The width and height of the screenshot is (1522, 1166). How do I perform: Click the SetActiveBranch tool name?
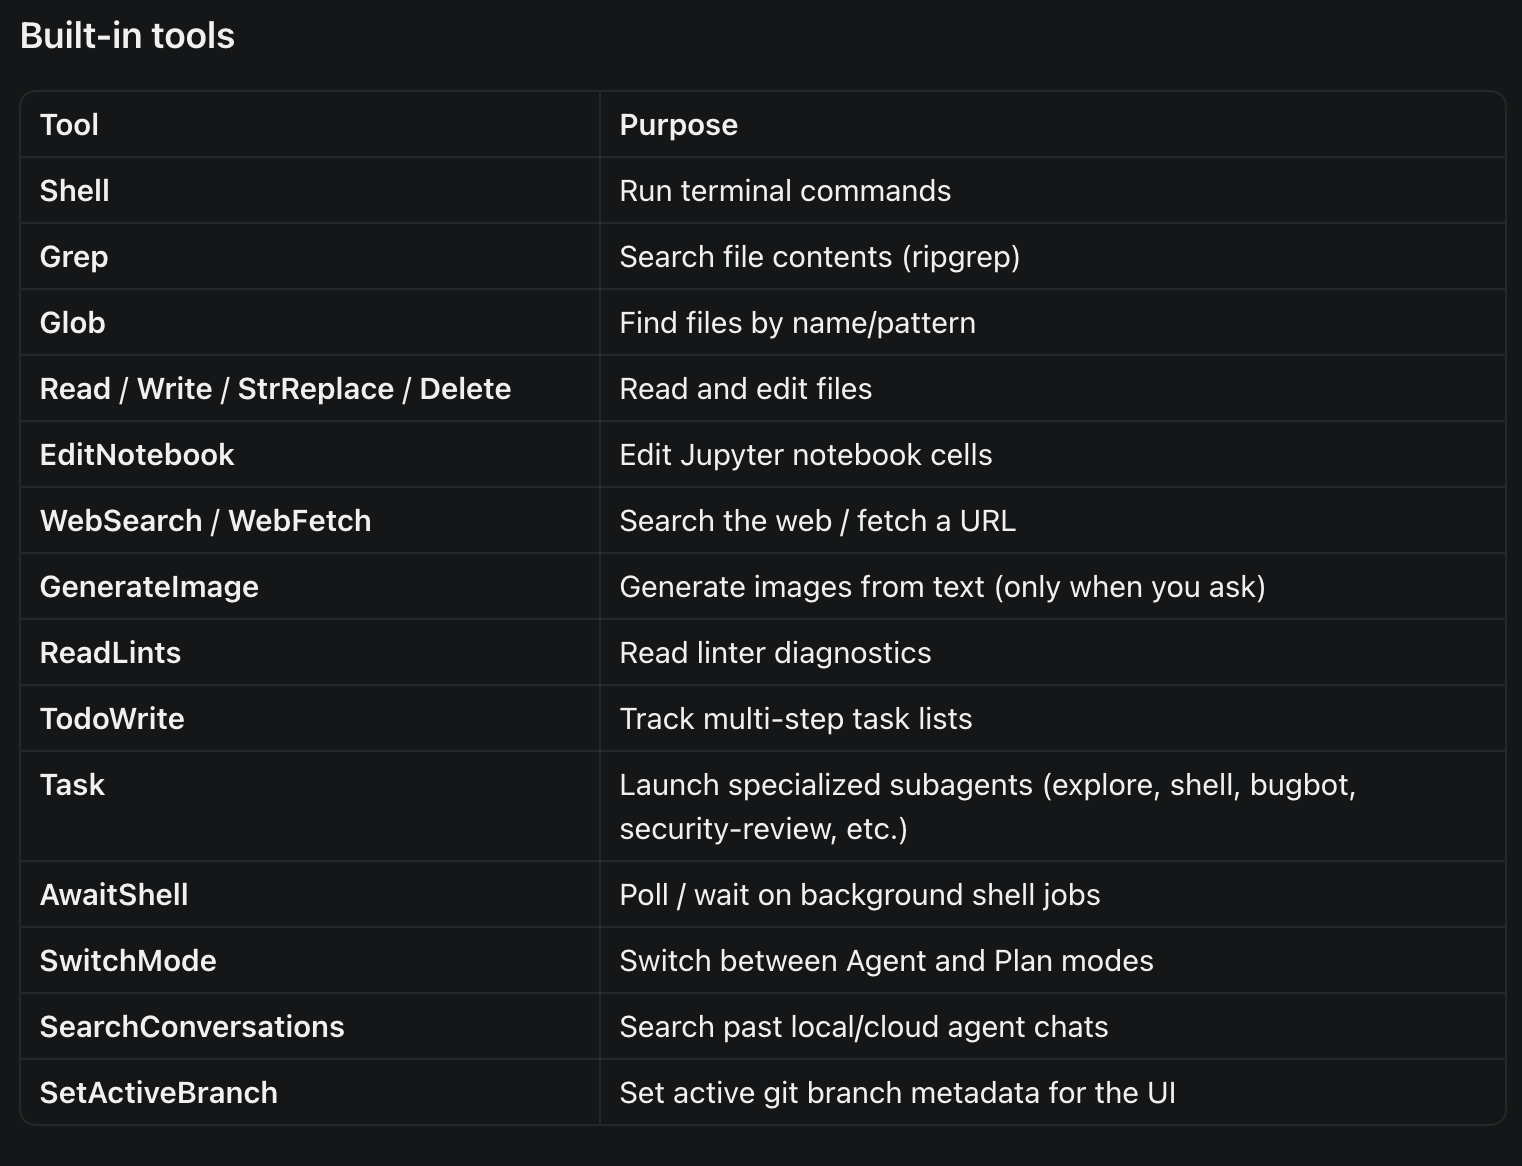point(159,1093)
